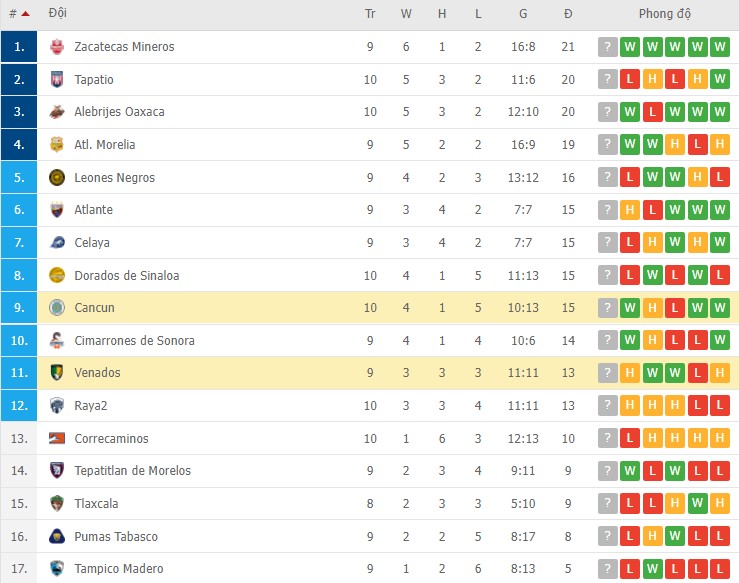739x583 pixels.
Task: Open the Atl. Morelia team link
Action: coord(104,145)
